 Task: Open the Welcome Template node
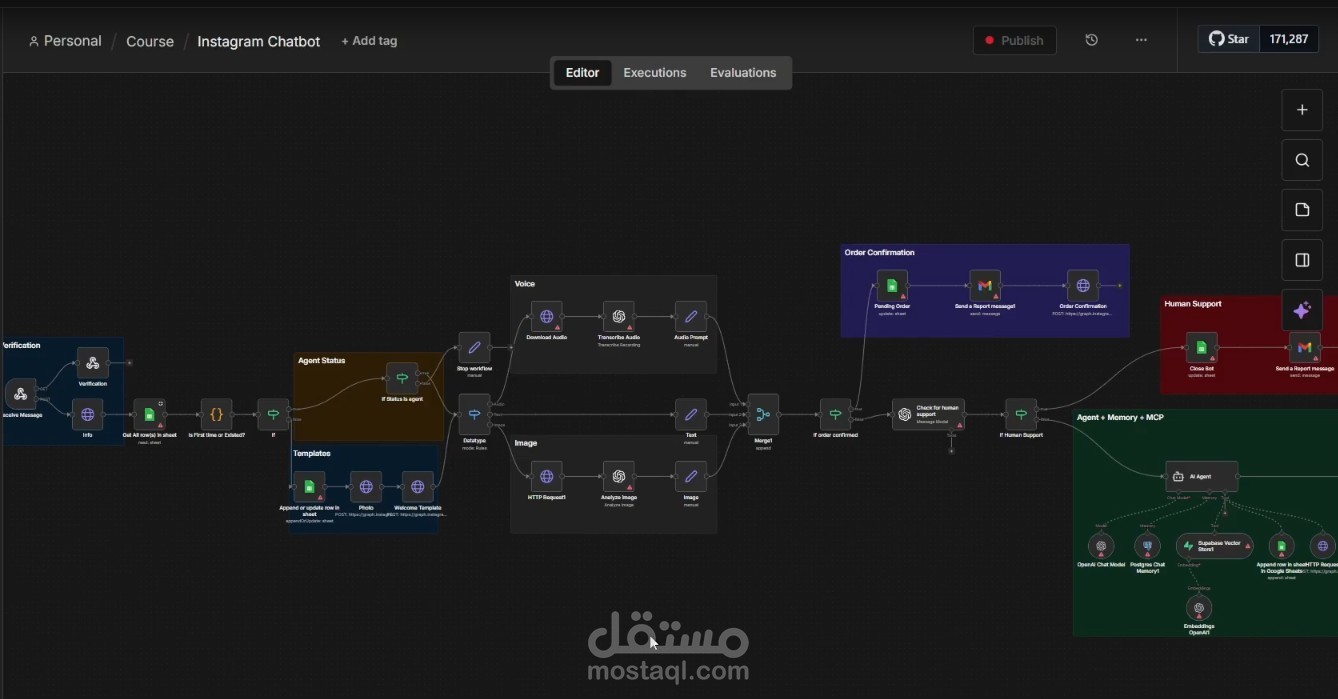click(x=417, y=487)
